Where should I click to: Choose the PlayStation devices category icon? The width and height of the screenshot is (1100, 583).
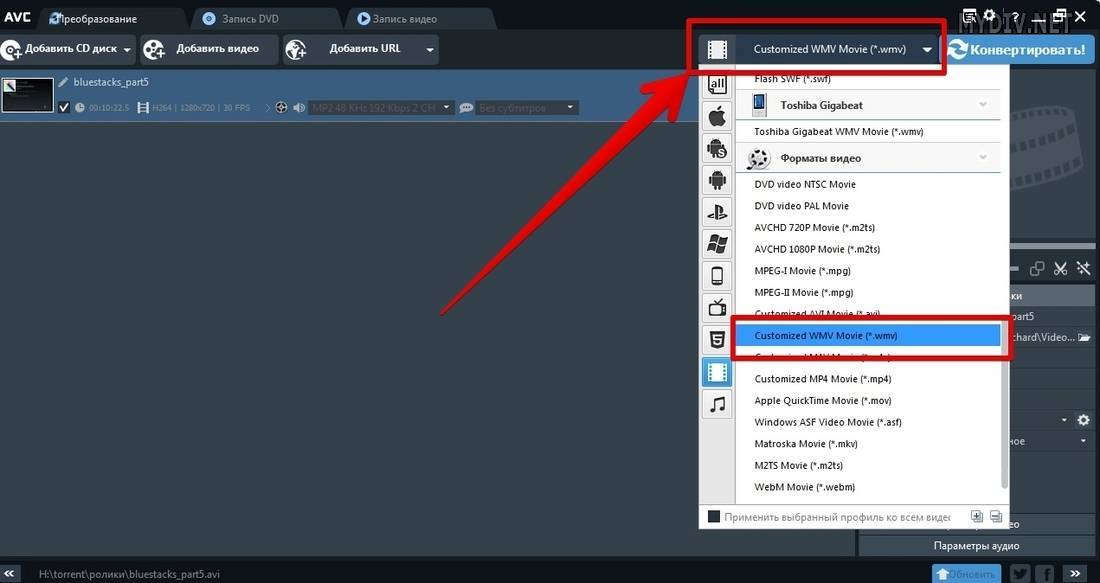pos(716,212)
